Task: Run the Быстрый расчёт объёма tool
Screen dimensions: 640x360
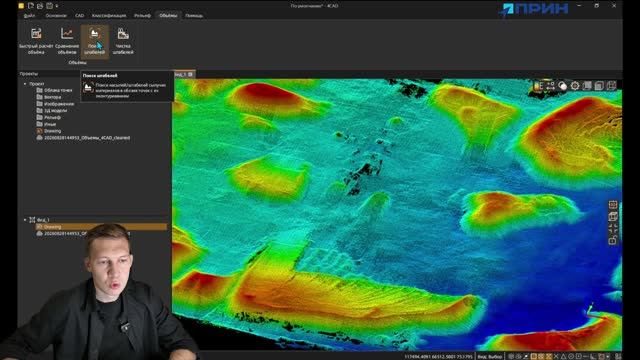Action: 36,41
